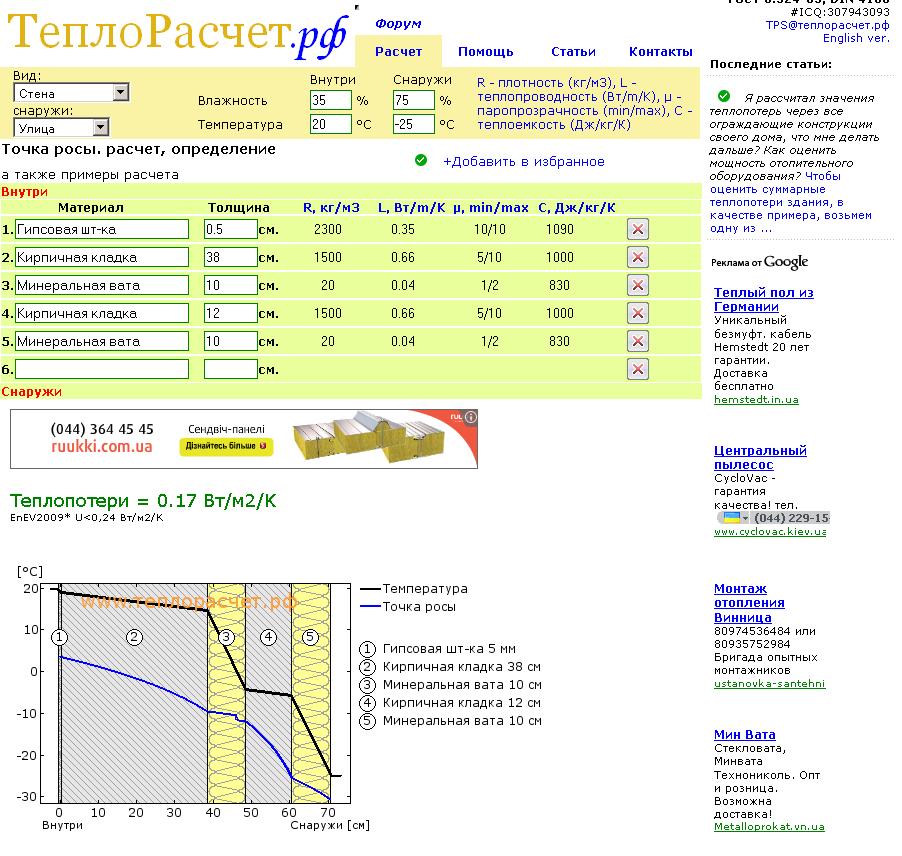Delete layer 2 Кирпичная кладка 38 см row
Viewport: 902px width, 856px height.
(637, 257)
